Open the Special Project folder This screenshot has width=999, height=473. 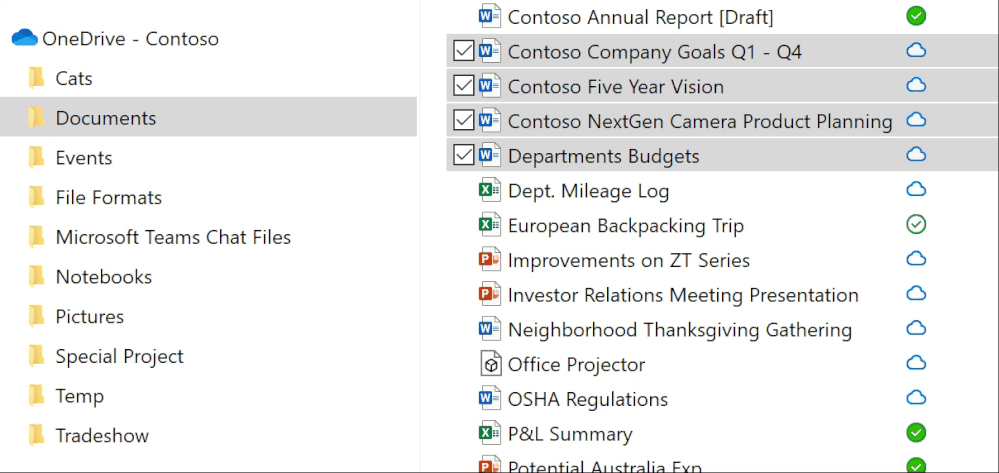click(x=119, y=356)
